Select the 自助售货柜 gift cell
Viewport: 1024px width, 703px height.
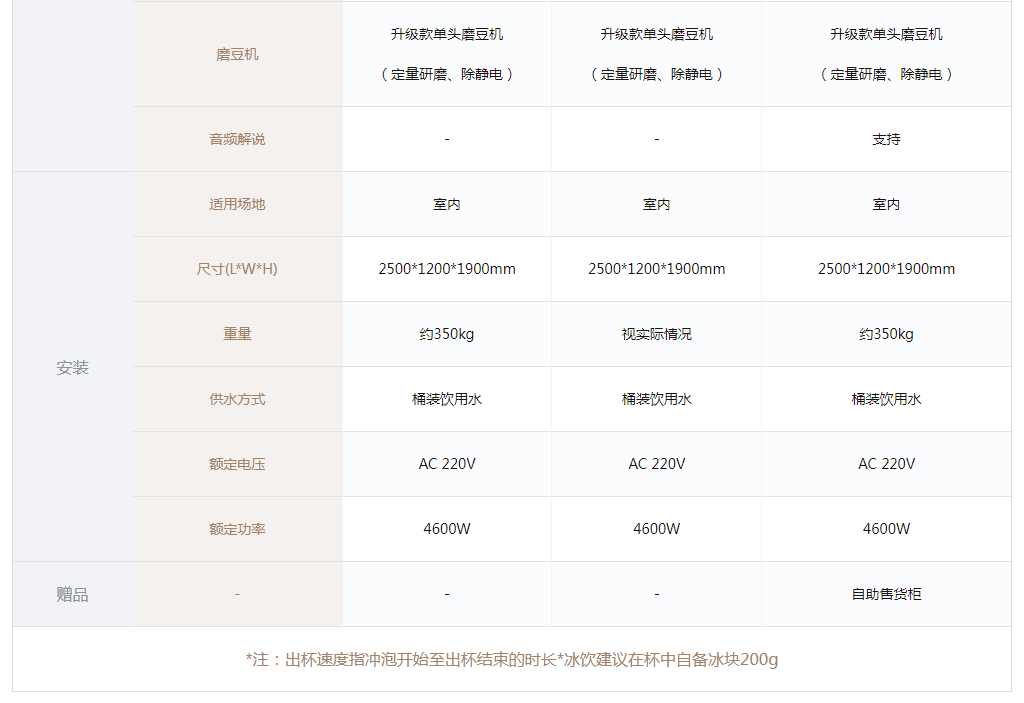[x=886, y=594]
